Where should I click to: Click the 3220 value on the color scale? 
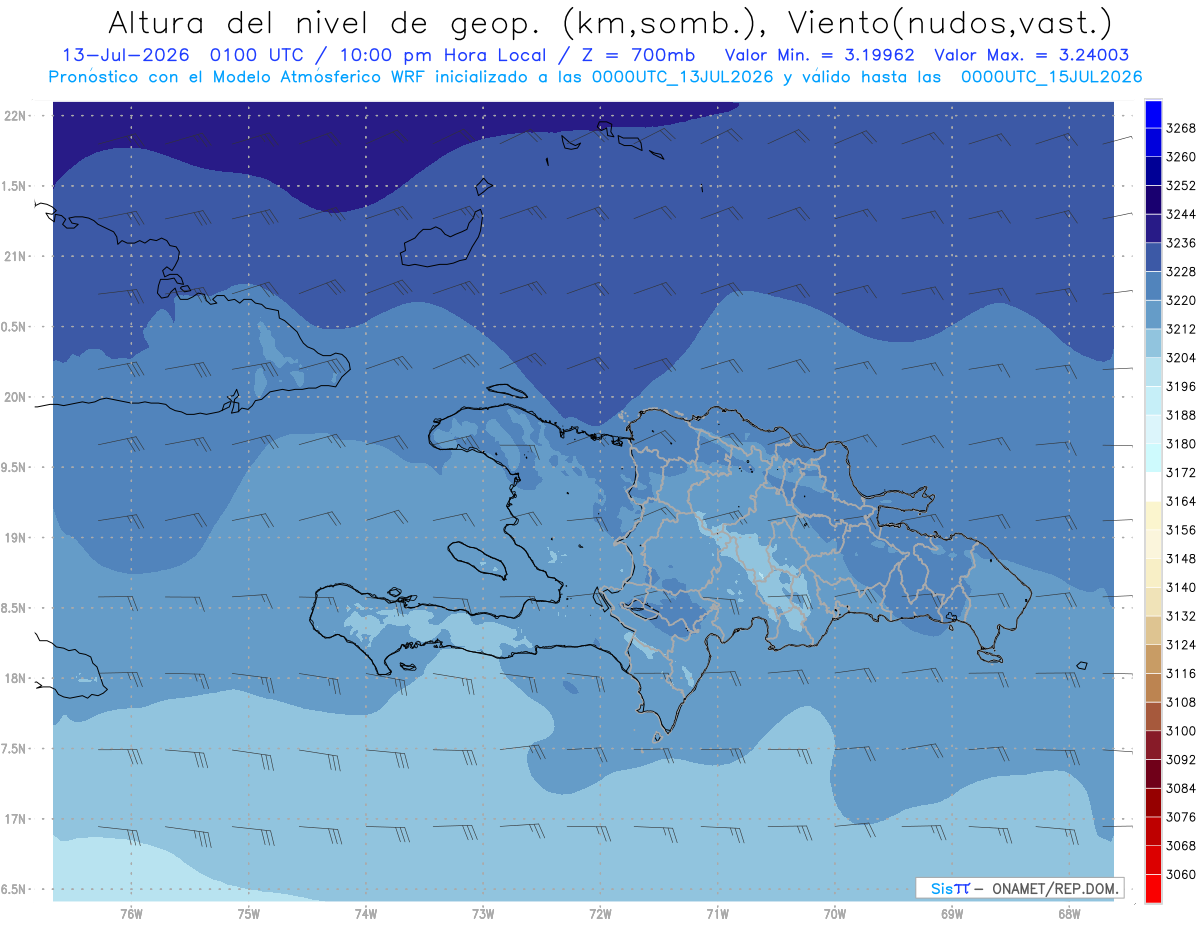point(1181,301)
